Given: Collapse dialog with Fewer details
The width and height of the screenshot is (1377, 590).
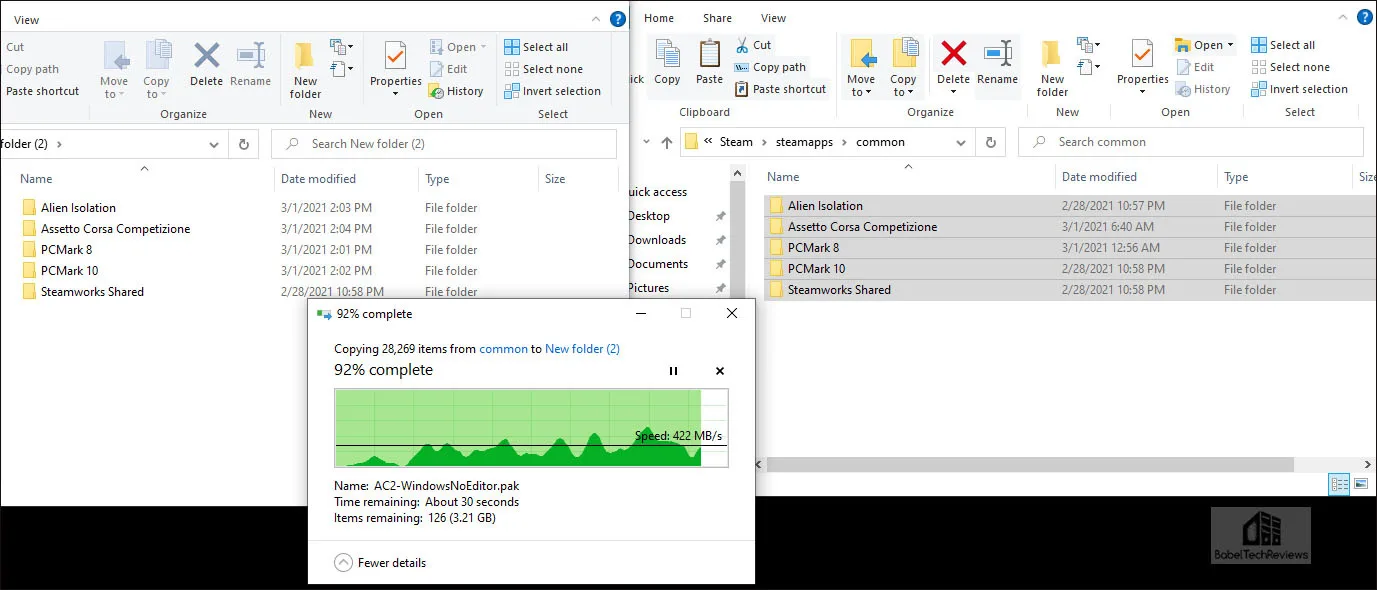Looking at the screenshot, I should (x=379, y=563).
